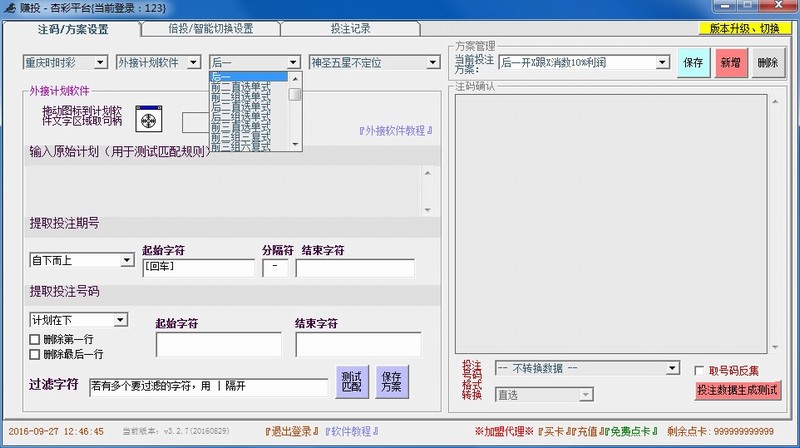Click 投注数据生成测试 button
Image resolution: width=800 pixels, height=448 pixels.
point(738,390)
